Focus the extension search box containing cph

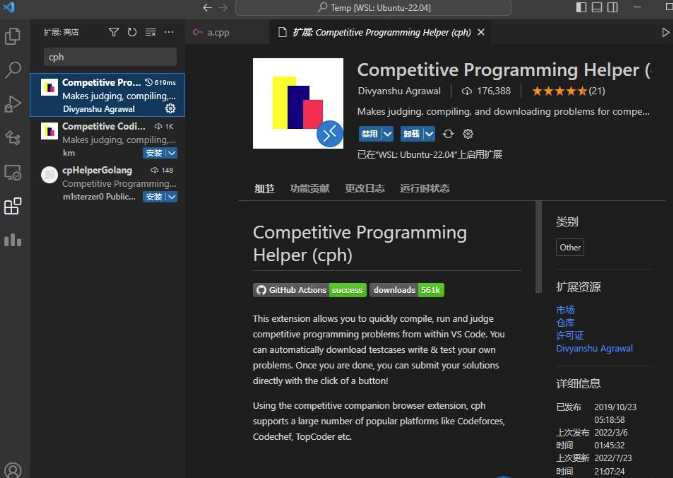pyautogui.click(x=110, y=57)
